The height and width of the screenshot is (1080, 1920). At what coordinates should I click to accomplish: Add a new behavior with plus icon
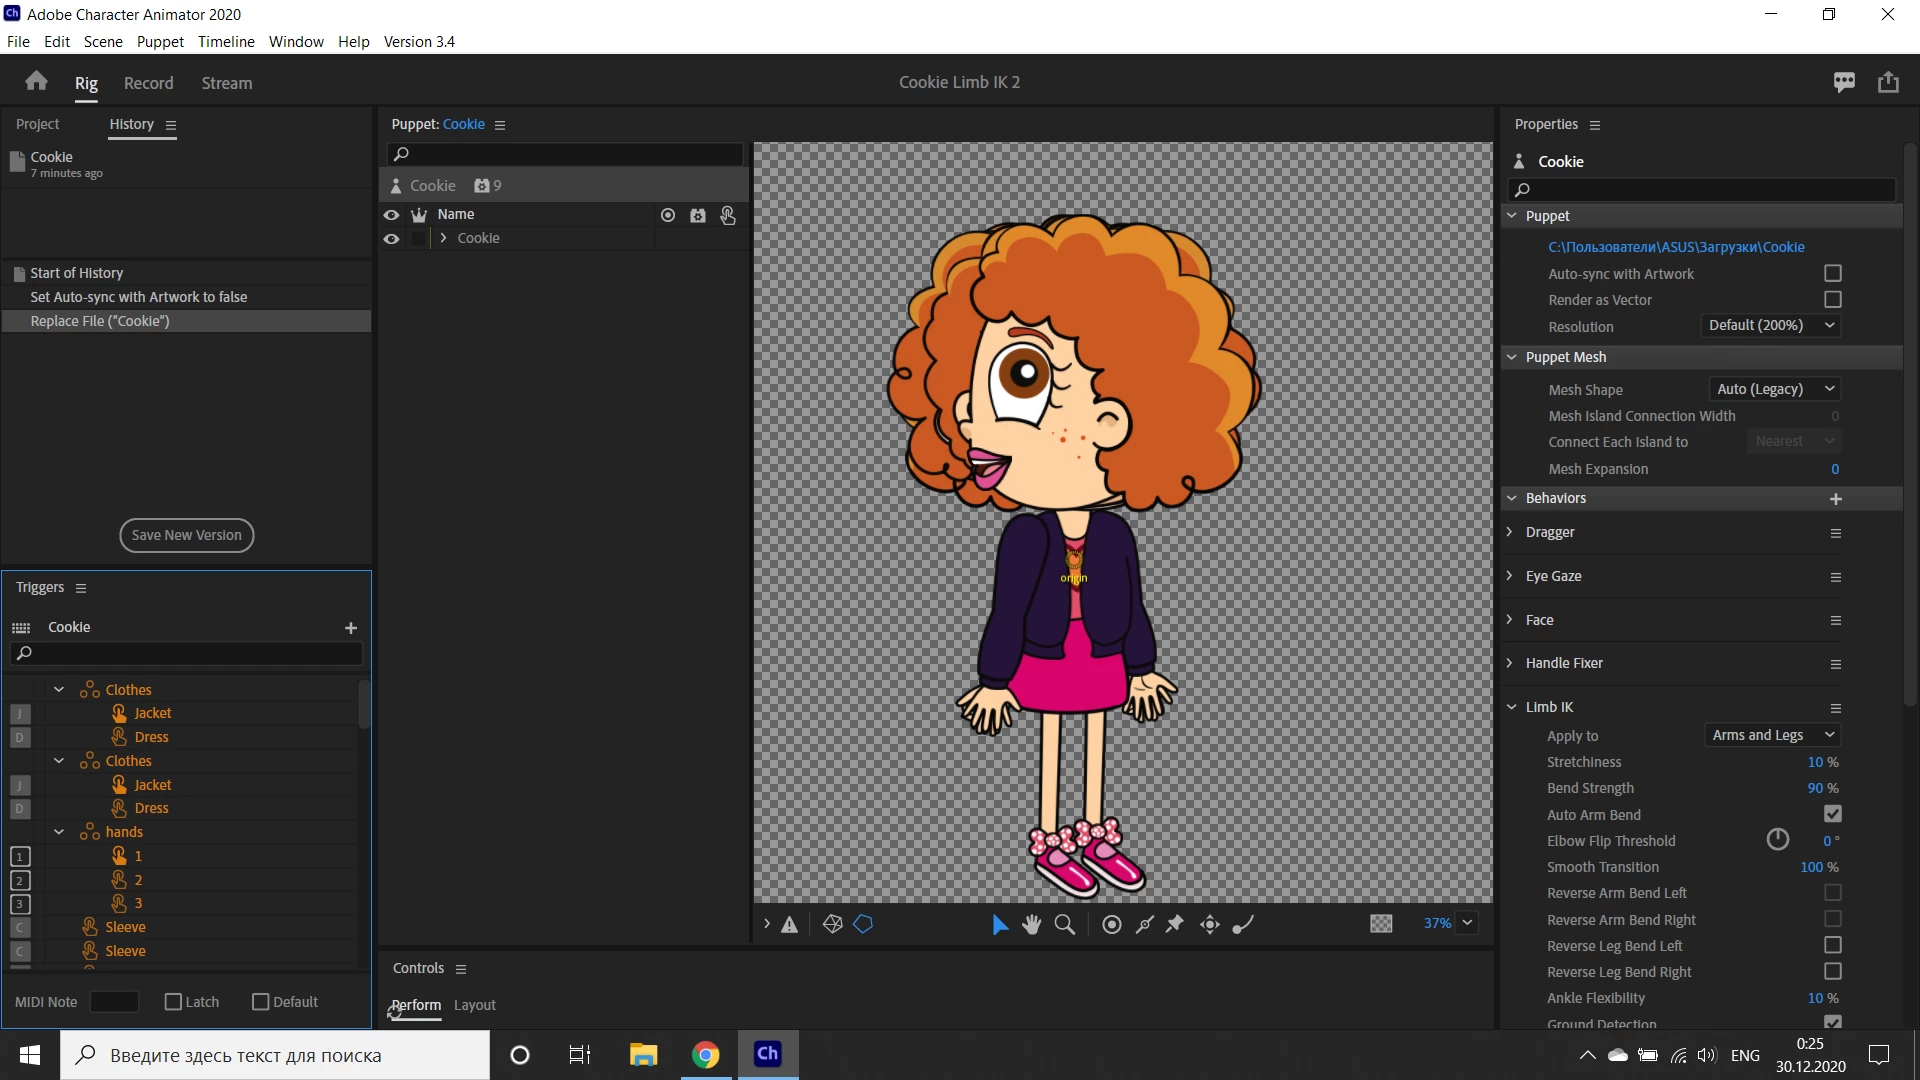coord(1836,499)
